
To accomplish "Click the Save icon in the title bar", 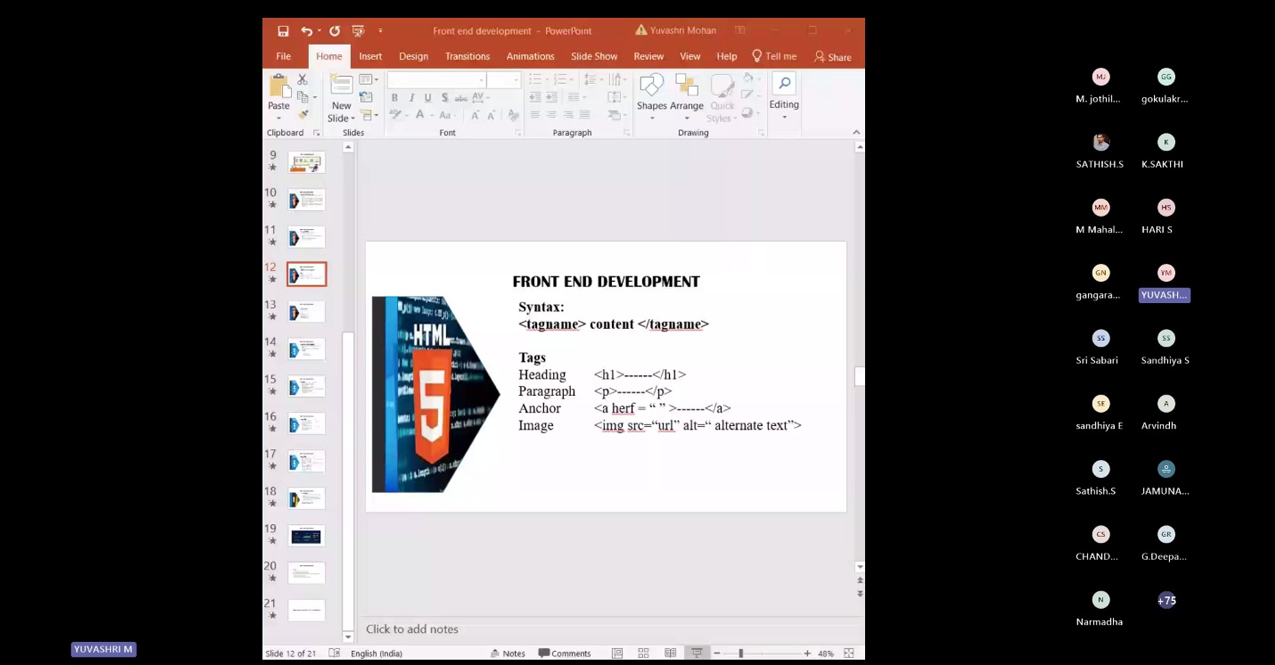I will [x=283, y=31].
